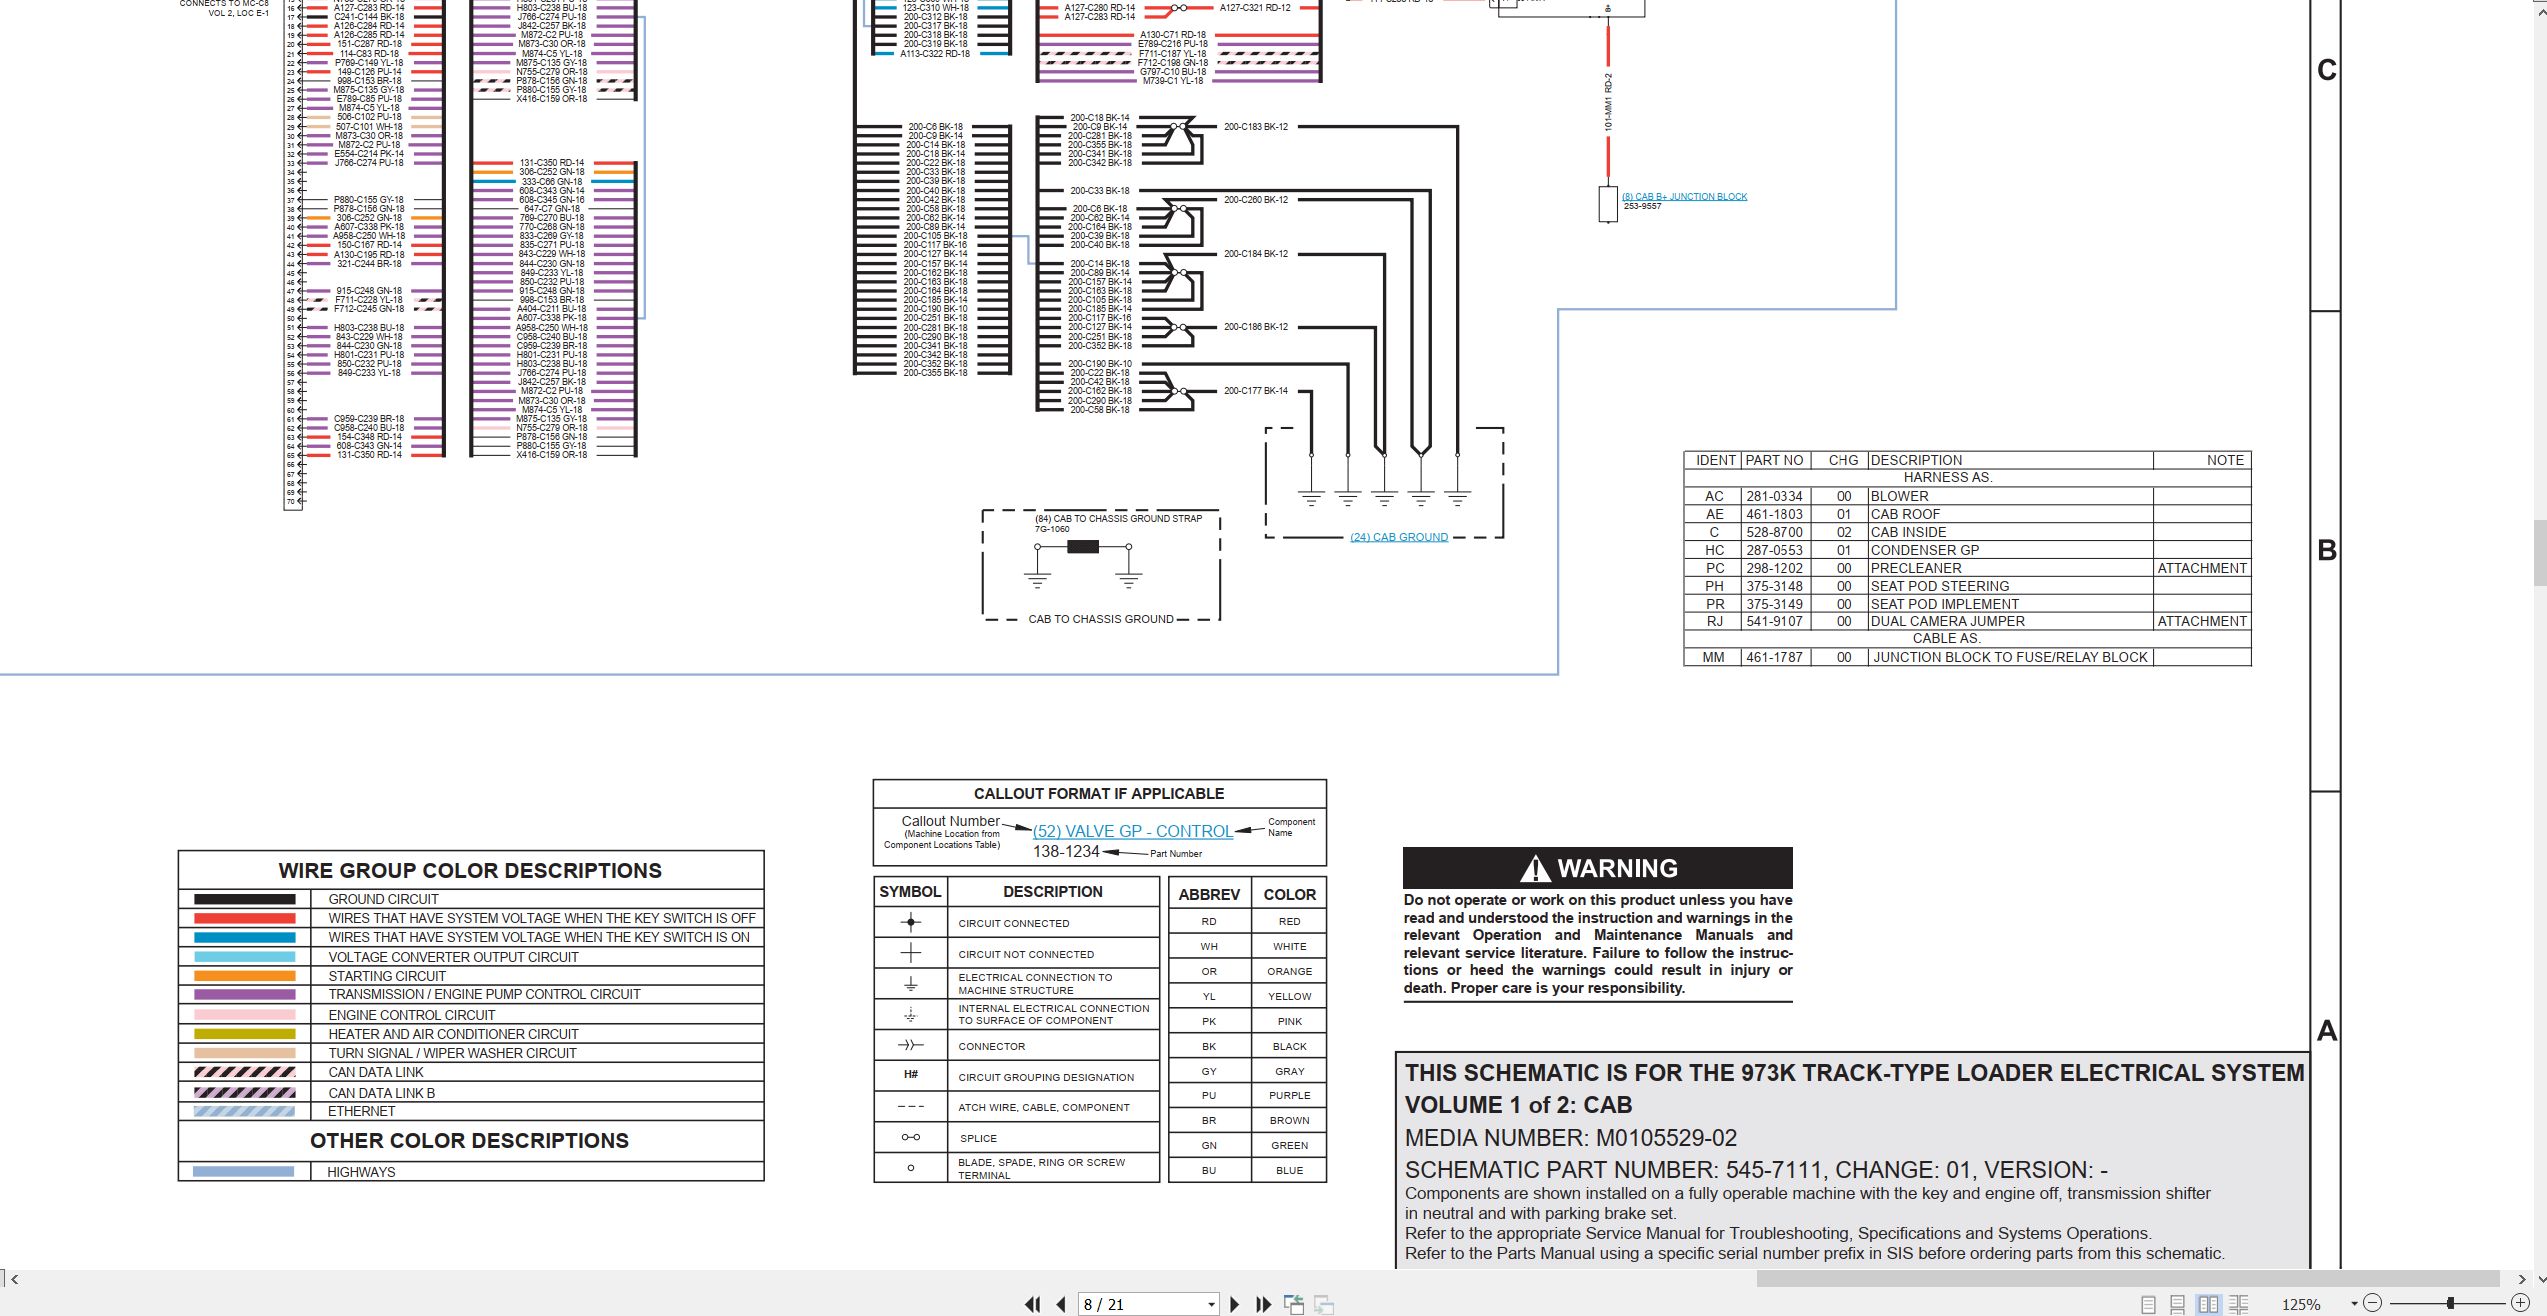Click the SCHEMATIC PART NUMBER 545-7111 text

click(1756, 1170)
